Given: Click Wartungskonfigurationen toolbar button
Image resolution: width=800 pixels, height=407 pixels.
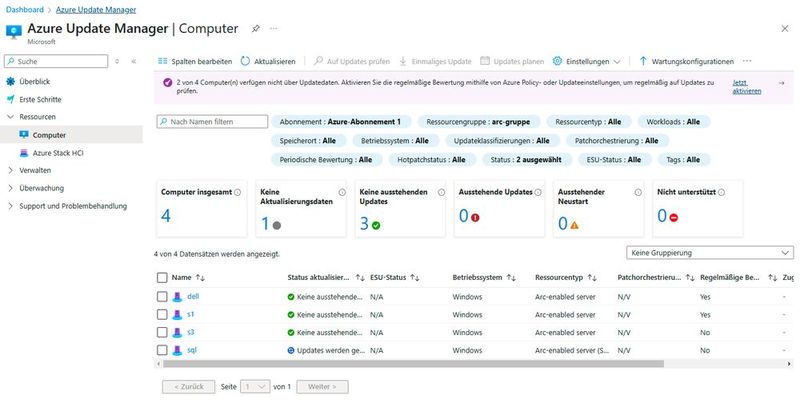Looking at the screenshot, I should pos(686,61).
